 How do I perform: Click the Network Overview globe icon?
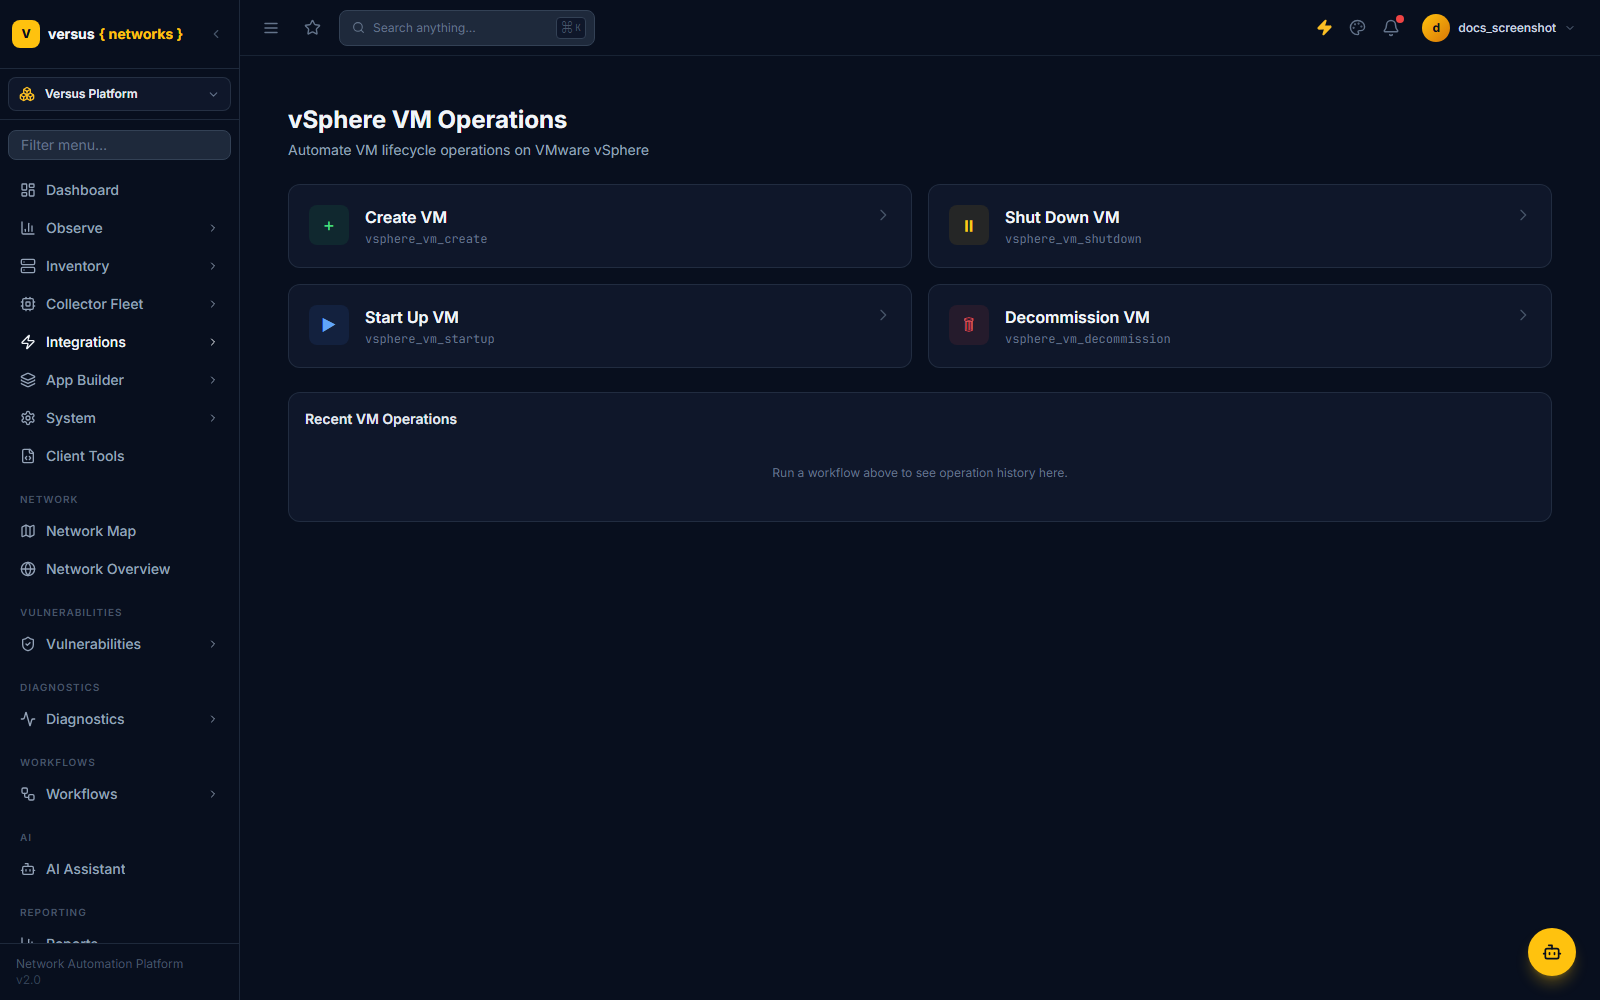(28, 569)
